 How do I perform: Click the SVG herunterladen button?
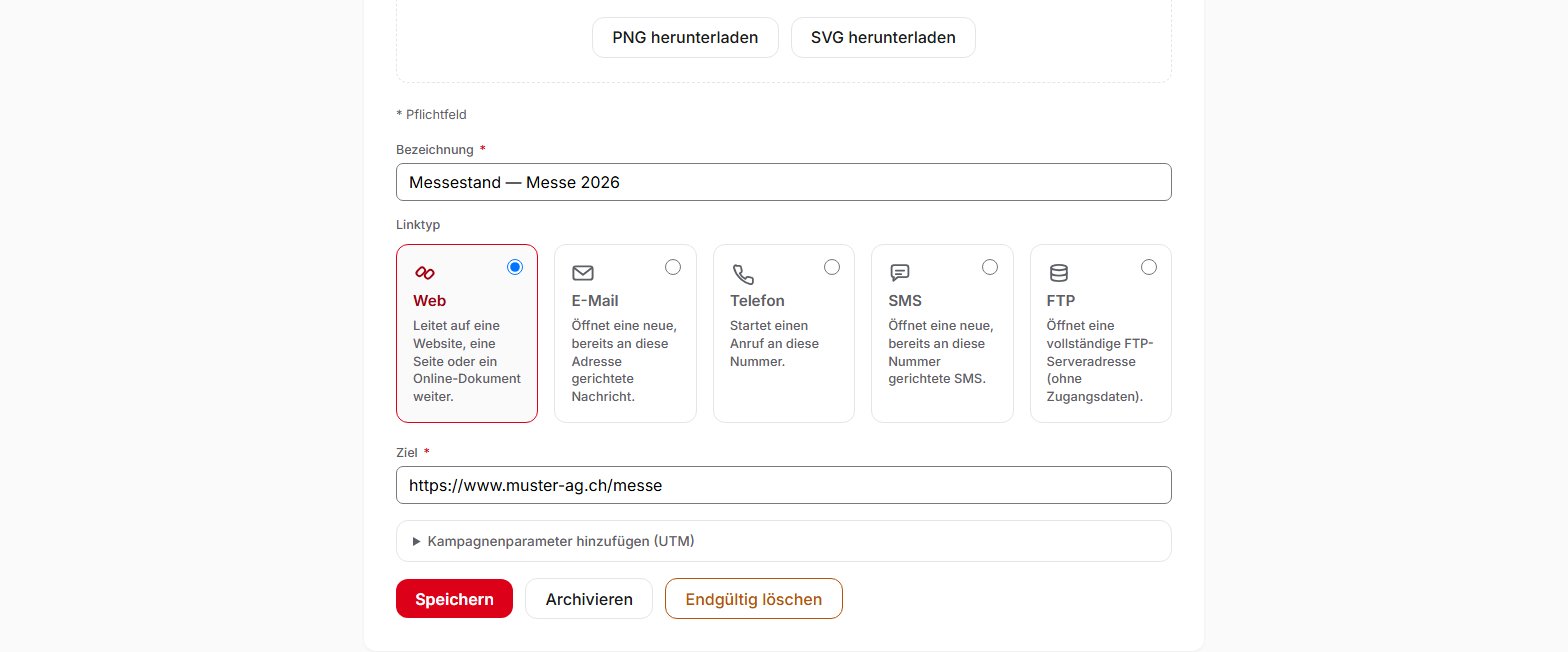click(x=883, y=38)
